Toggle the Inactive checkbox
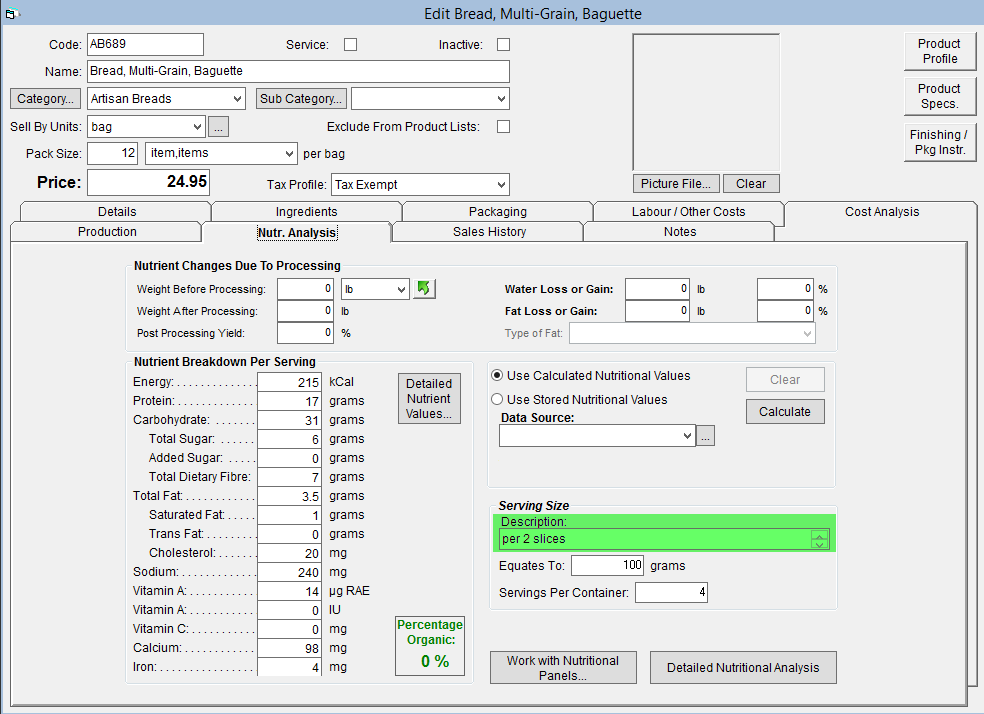 pos(503,45)
